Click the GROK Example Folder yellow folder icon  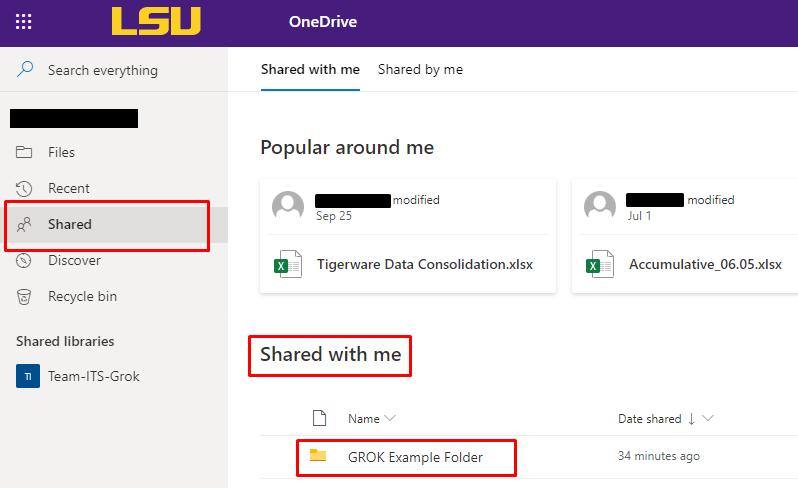[318, 455]
